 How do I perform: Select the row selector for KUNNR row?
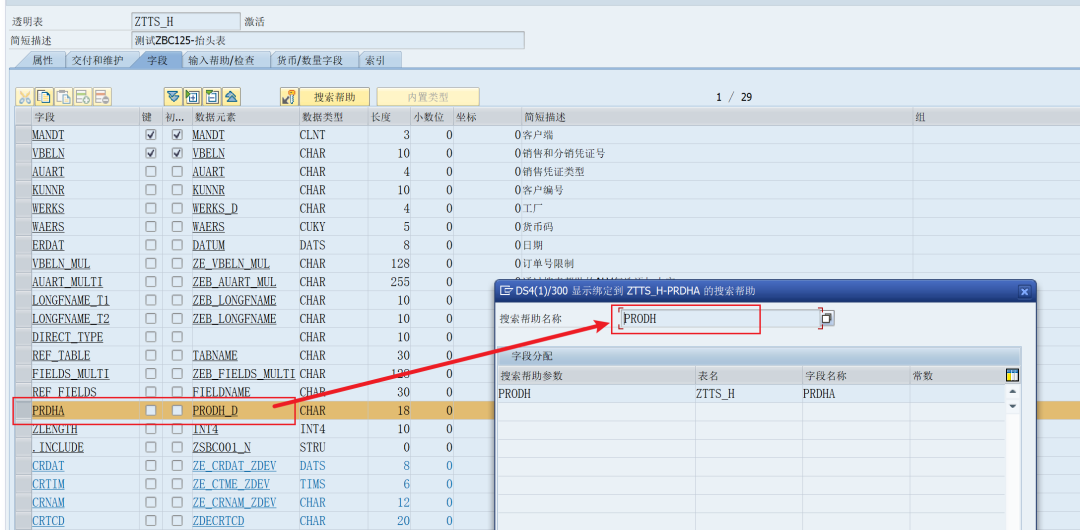(23, 190)
